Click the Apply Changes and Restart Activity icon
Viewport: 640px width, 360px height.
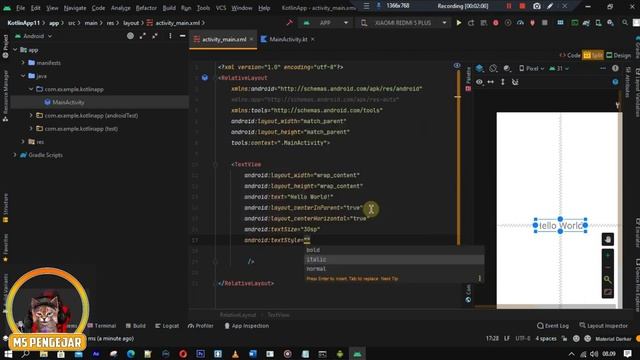tap(471, 23)
